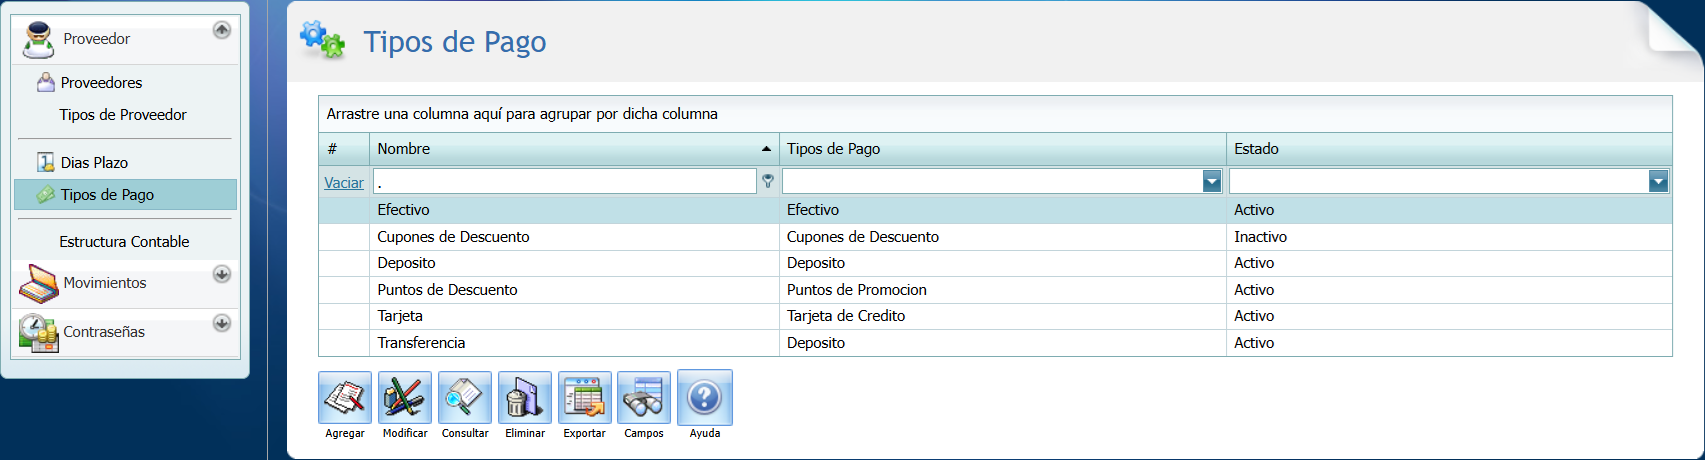Expand the Contraseñas panel arrow
This screenshot has width=1705, height=460.
[222, 323]
